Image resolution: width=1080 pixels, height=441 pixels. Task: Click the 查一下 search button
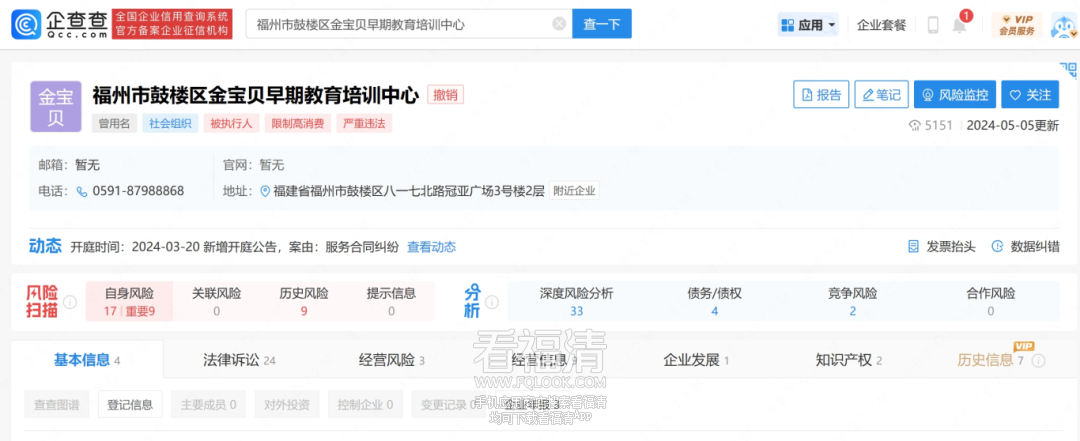[602, 24]
